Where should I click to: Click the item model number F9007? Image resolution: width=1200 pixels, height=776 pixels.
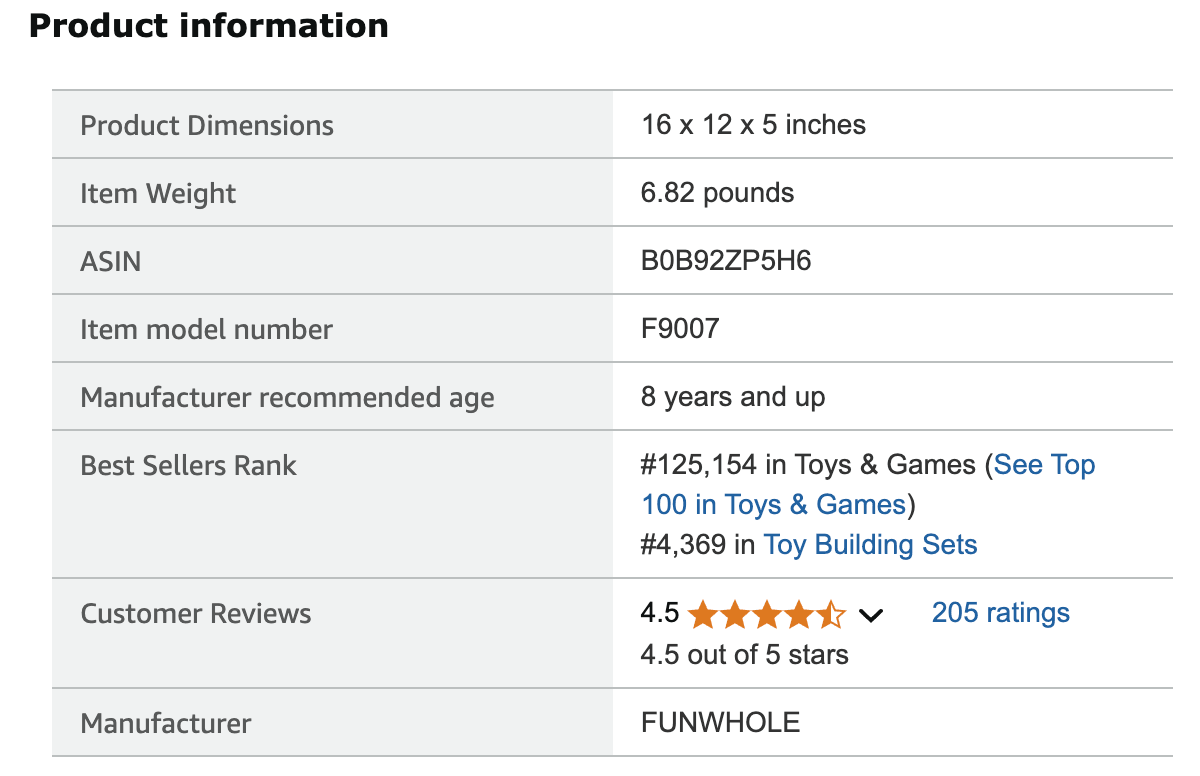tap(680, 329)
